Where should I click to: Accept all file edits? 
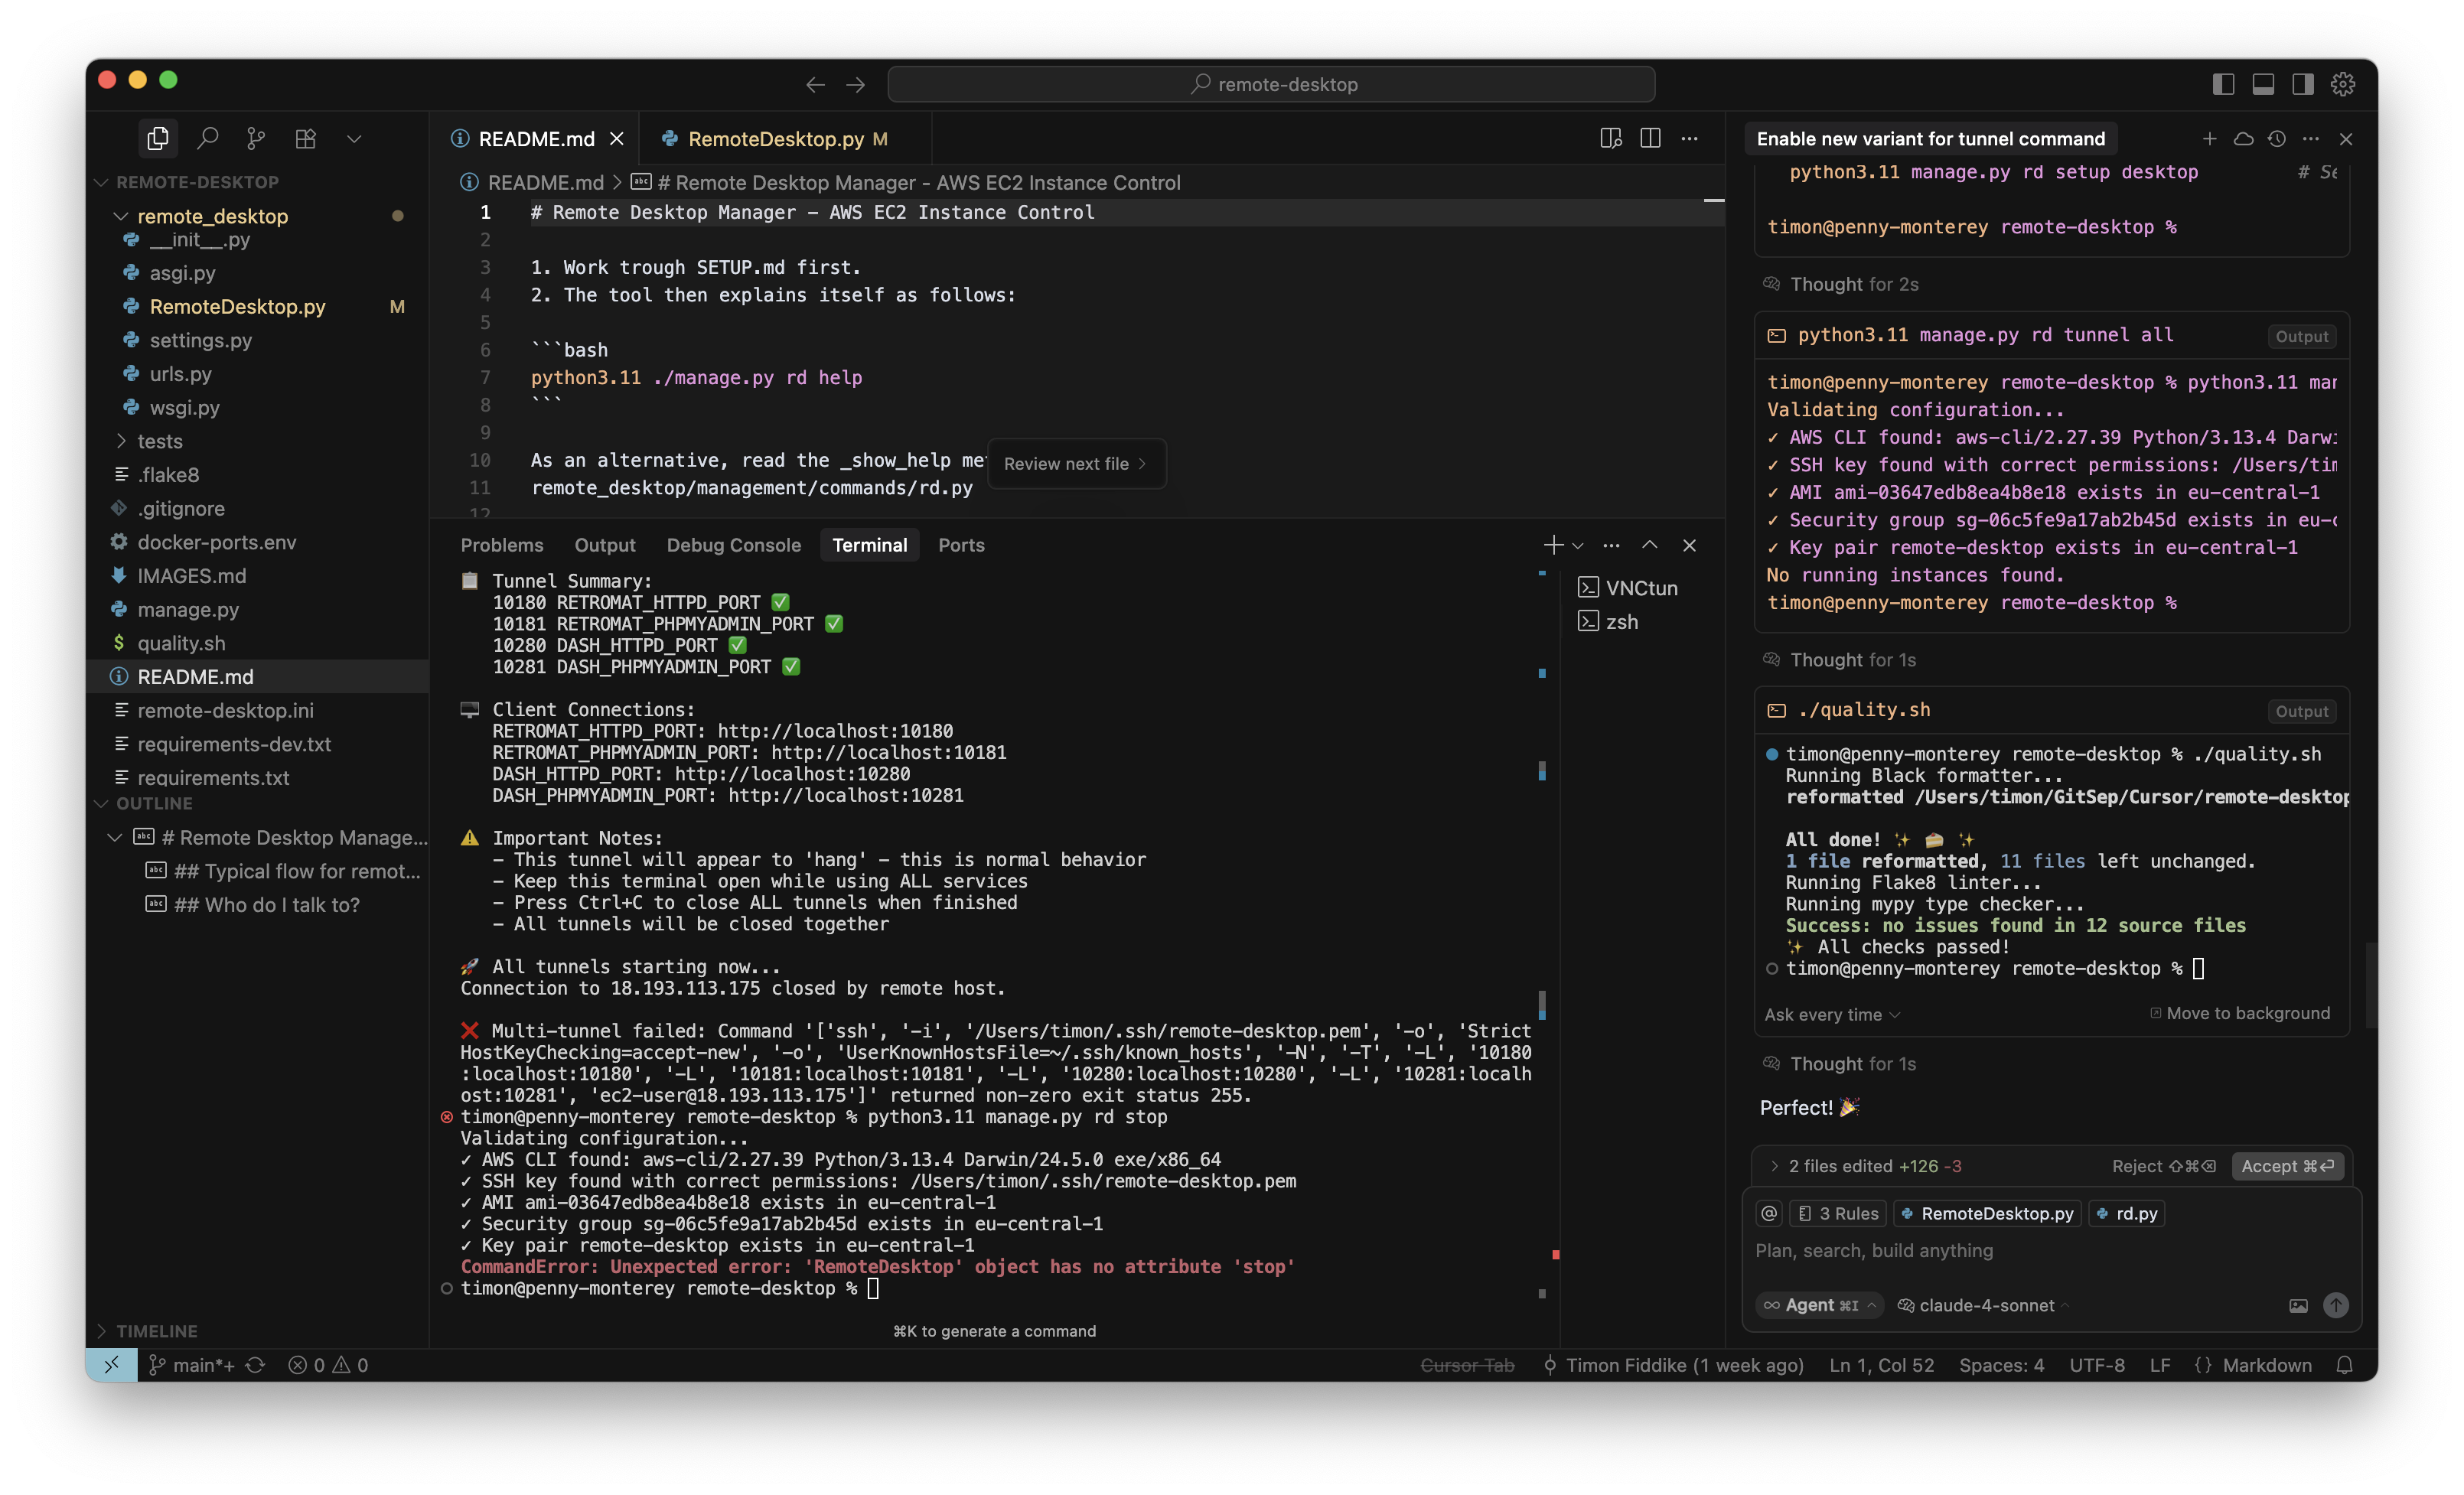click(x=2288, y=1166)
